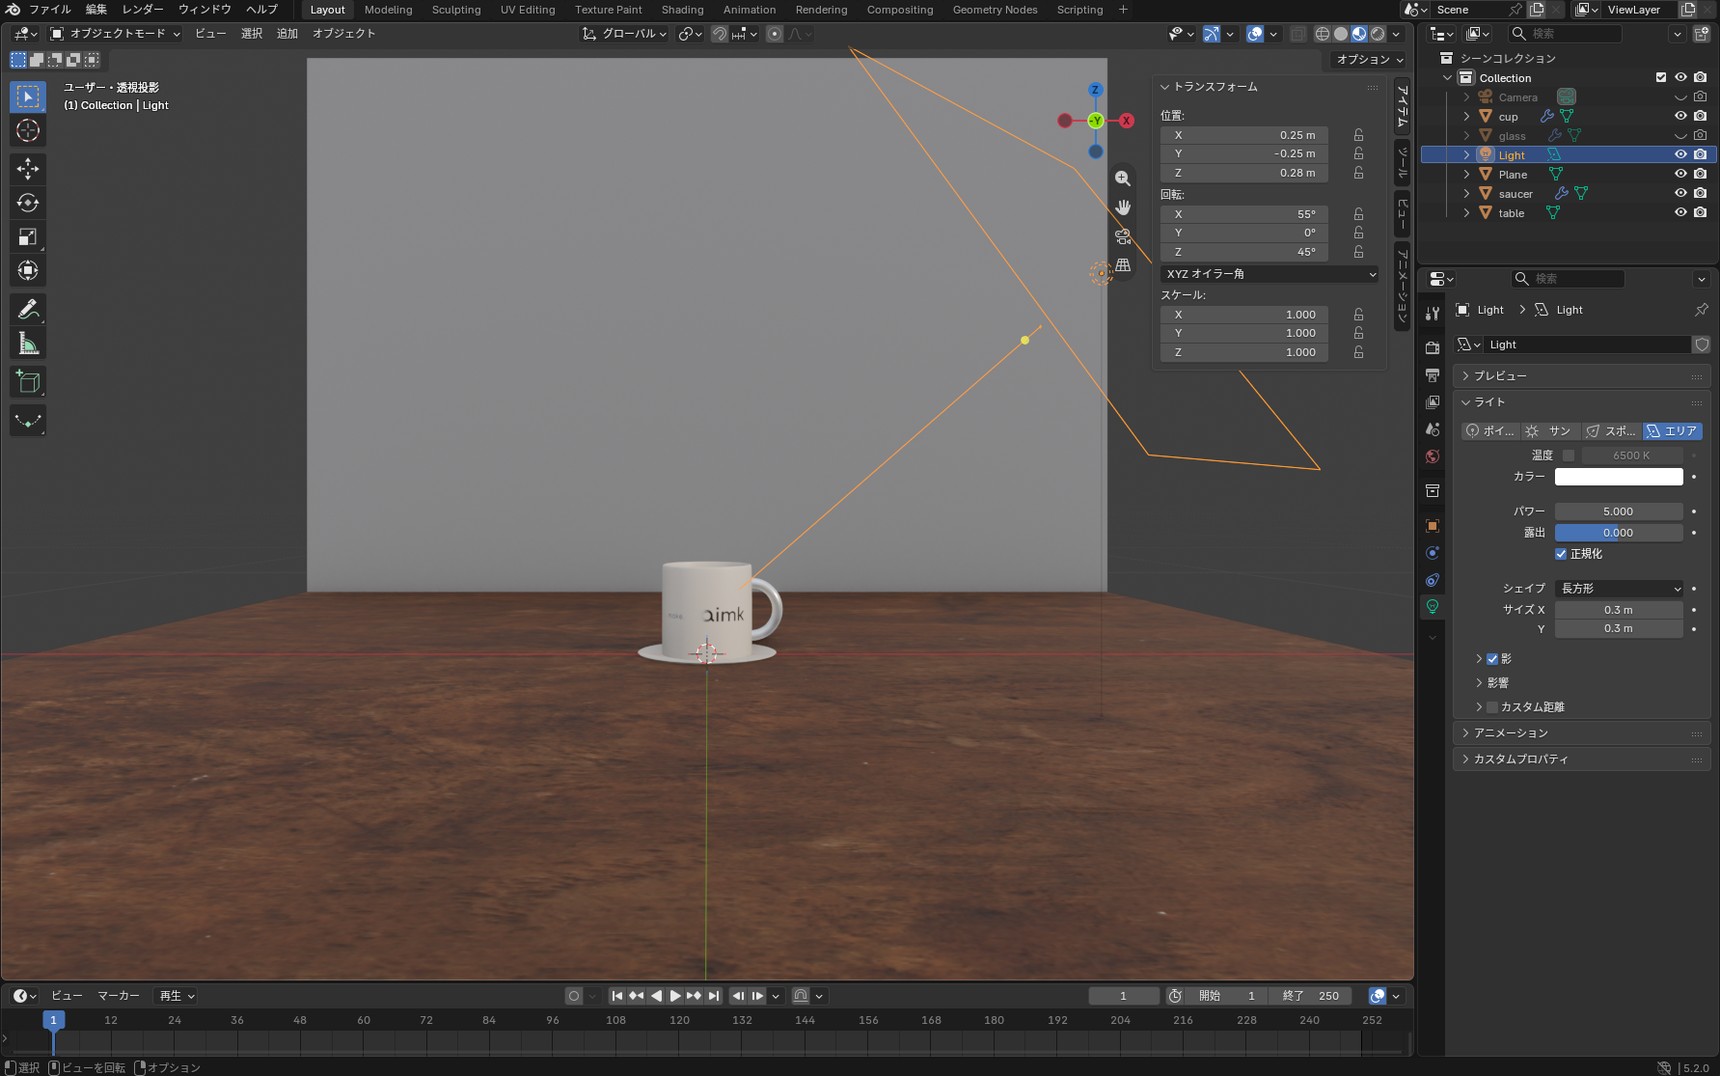Open the Scene properties tab
Screen dimensions: 1720x1076
1432,429
